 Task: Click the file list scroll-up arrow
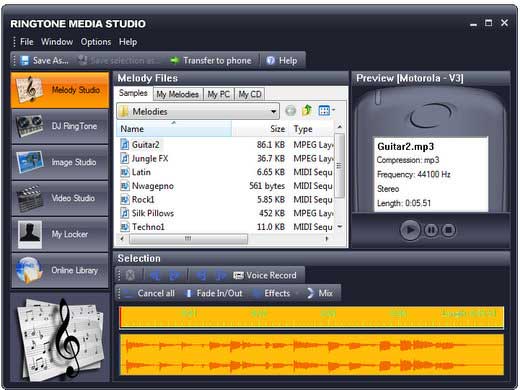coord(340,127)
